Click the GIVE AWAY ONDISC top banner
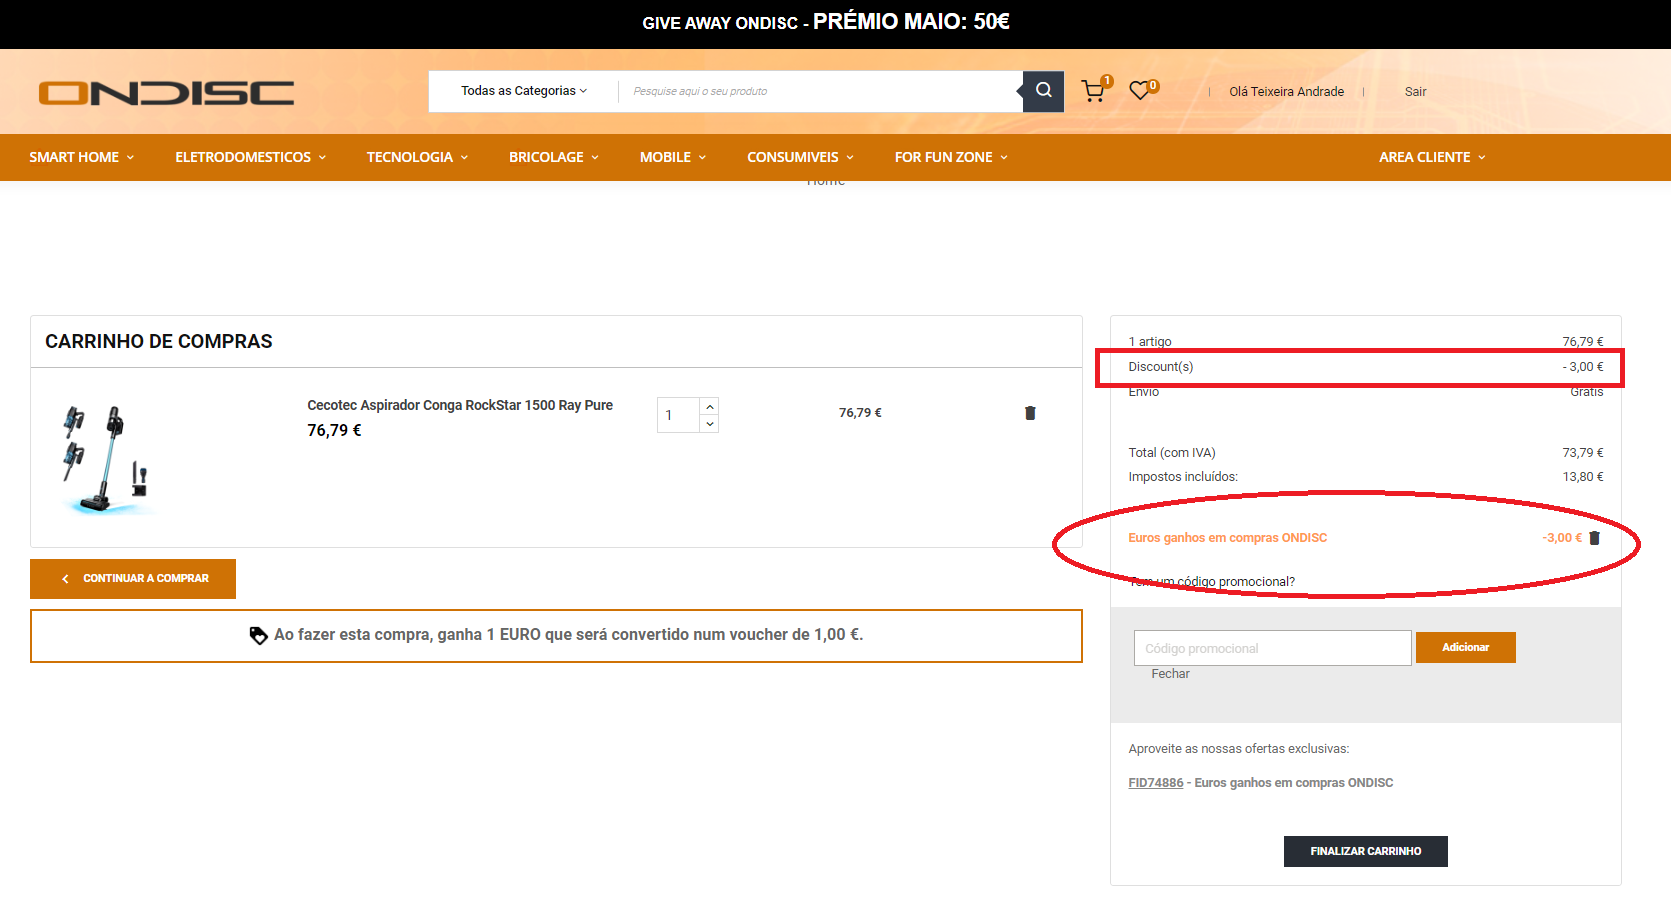The height and width of the screenshot is (919, 1671). (826, 22)
